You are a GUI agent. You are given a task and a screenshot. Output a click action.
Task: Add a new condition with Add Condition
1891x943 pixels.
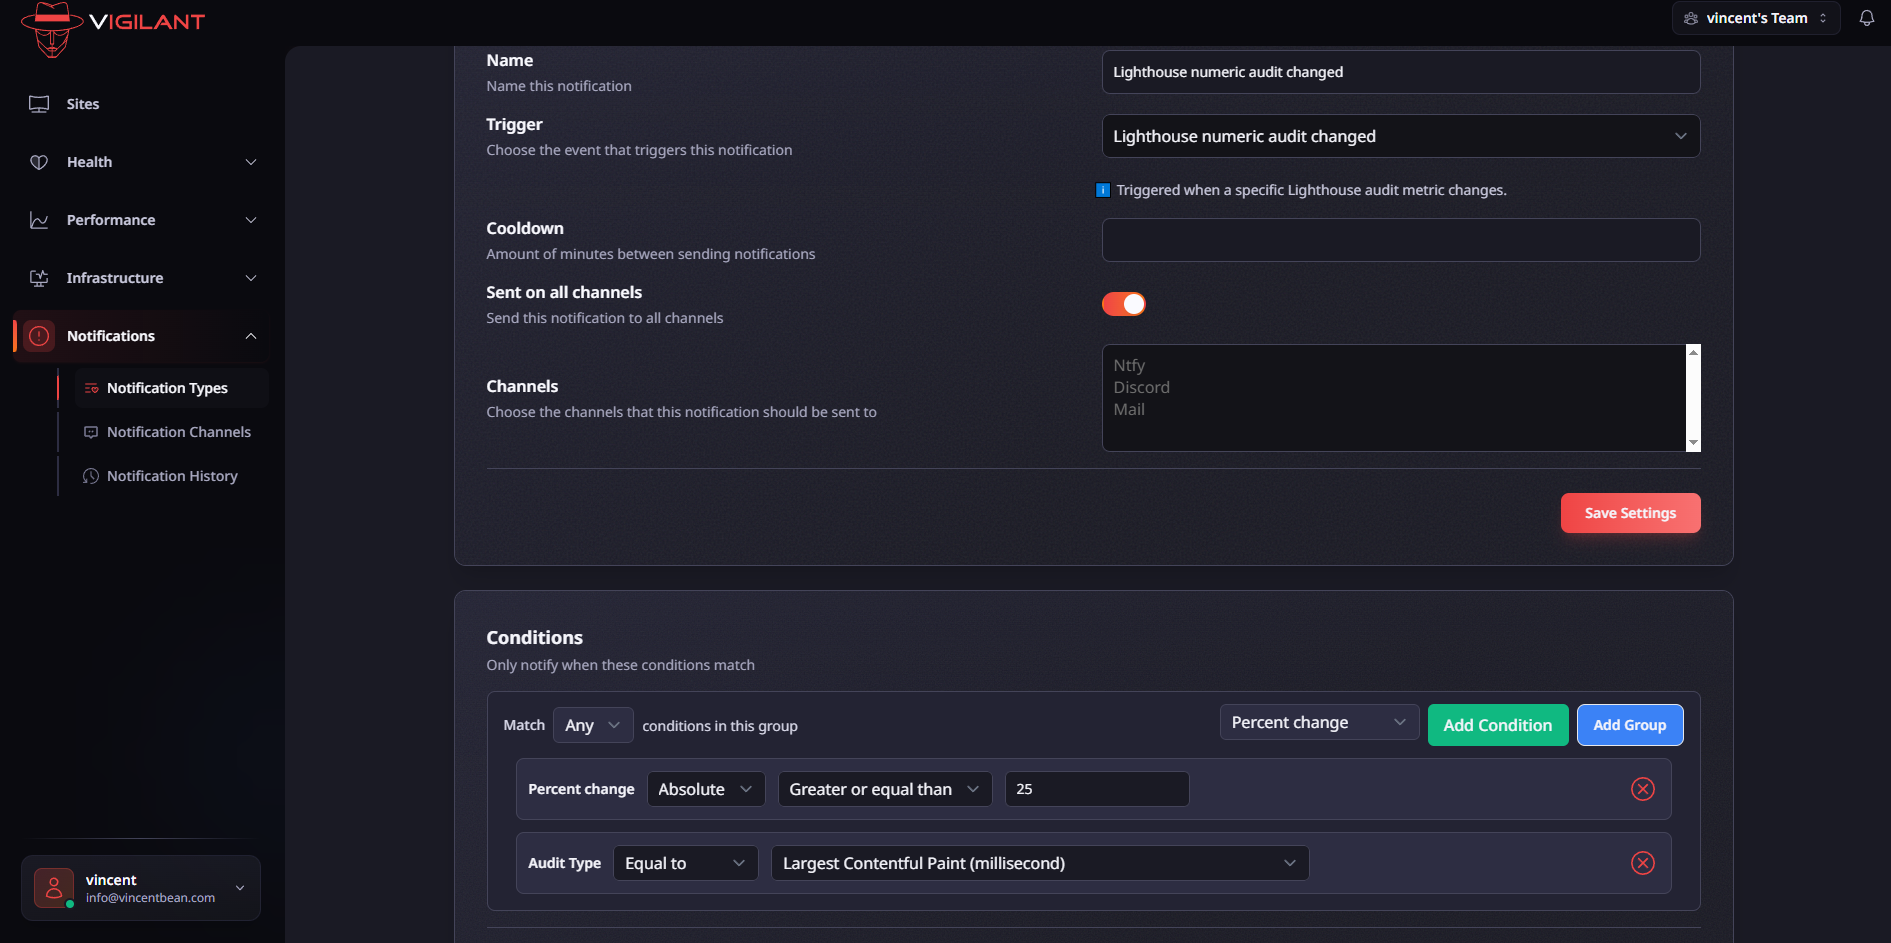tap(1497, 724)
